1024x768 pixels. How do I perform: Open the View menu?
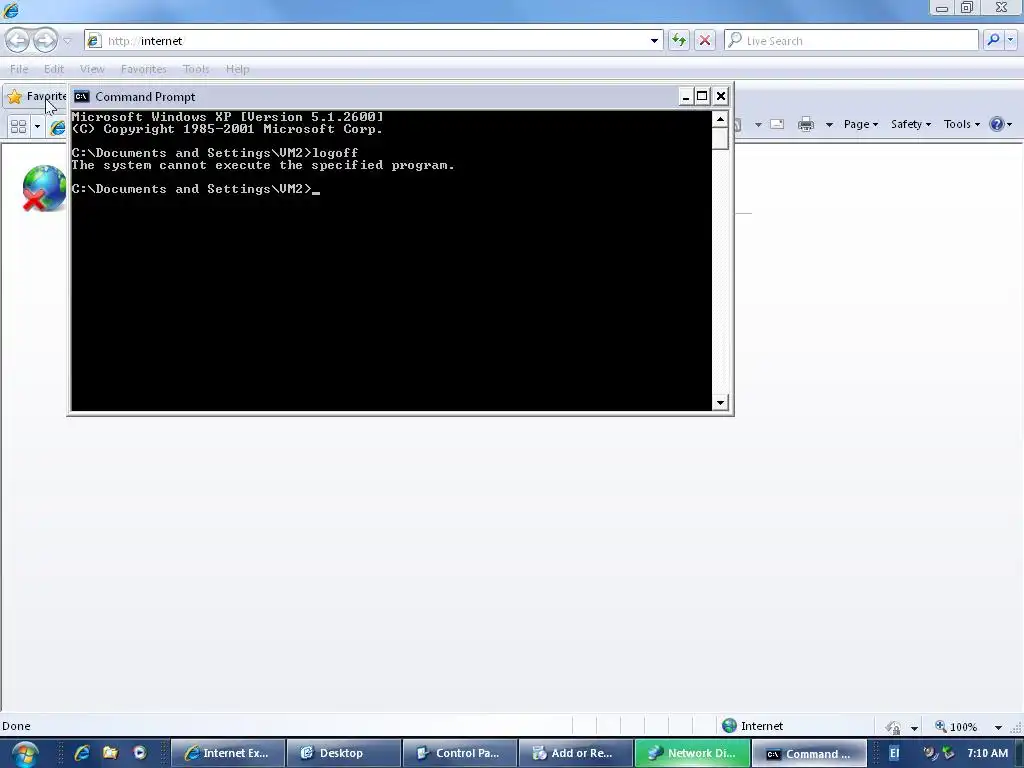click(x=92, y=69)
